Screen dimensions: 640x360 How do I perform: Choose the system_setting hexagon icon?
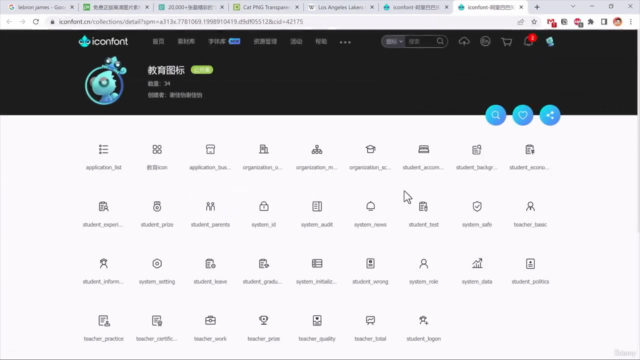(157, 264)
